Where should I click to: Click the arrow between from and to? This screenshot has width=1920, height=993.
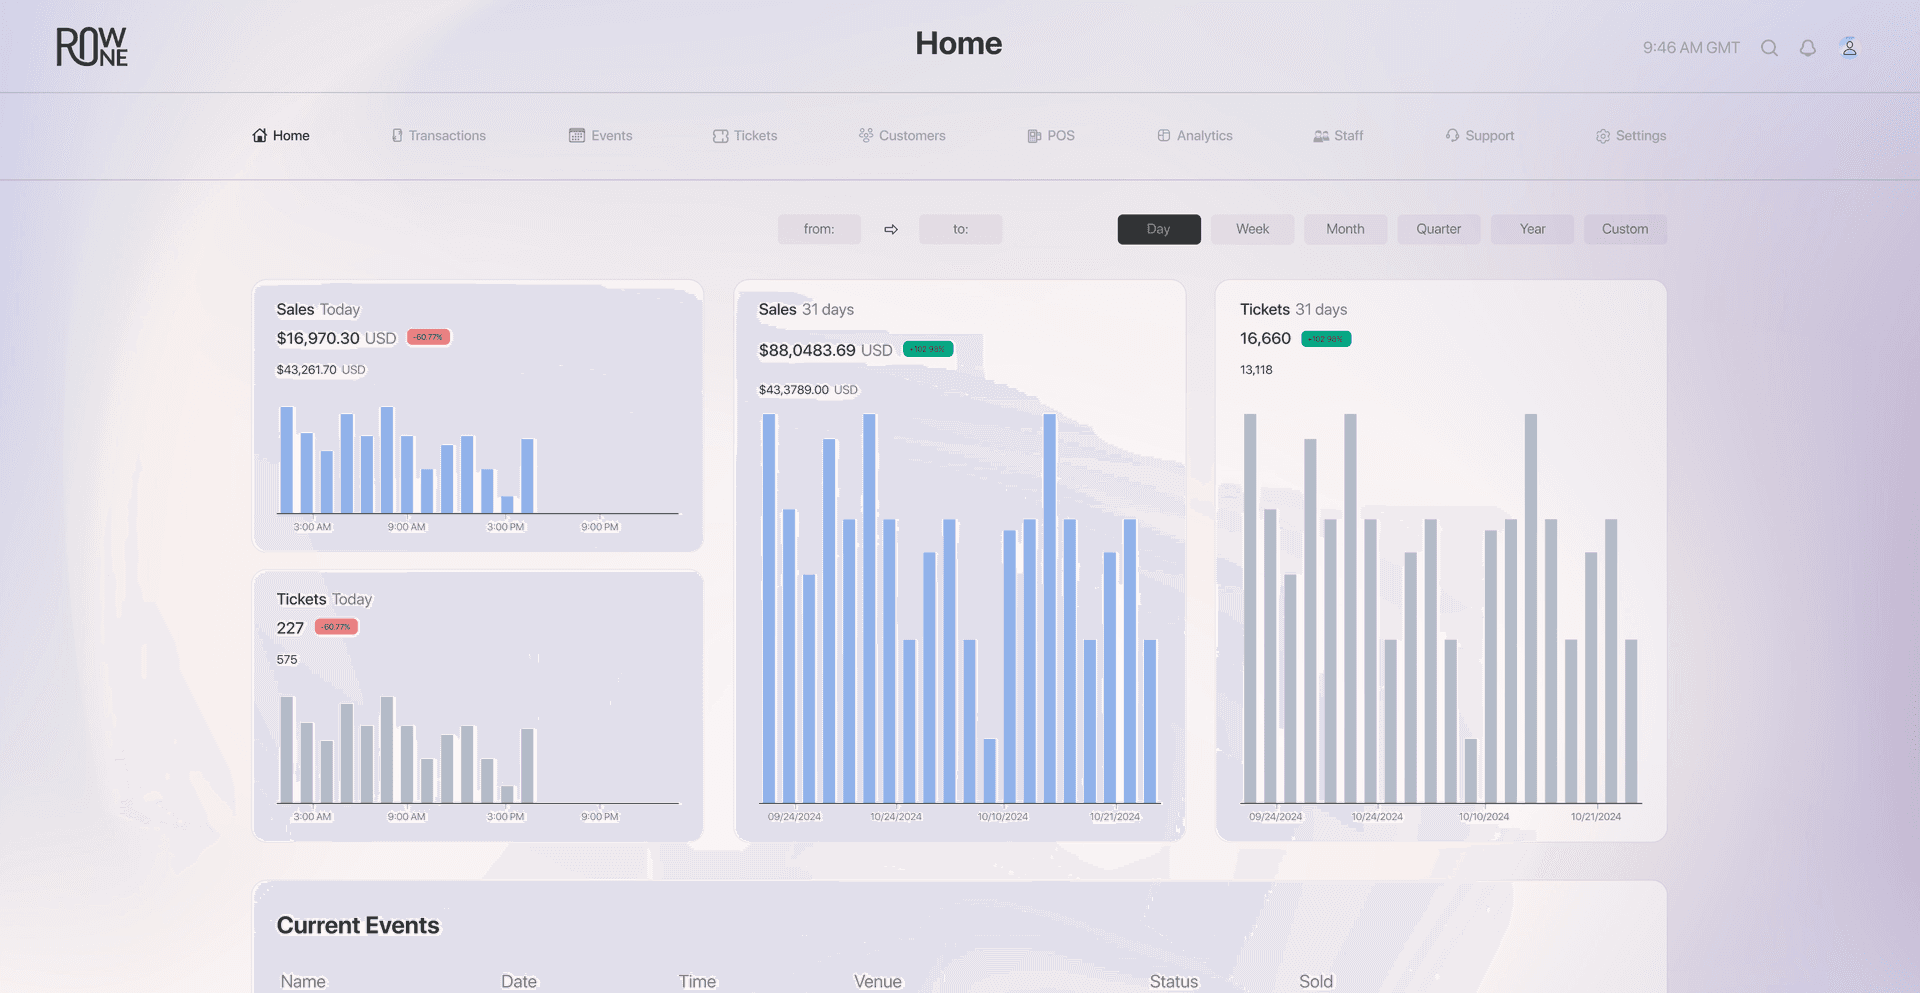pos(890,230)
